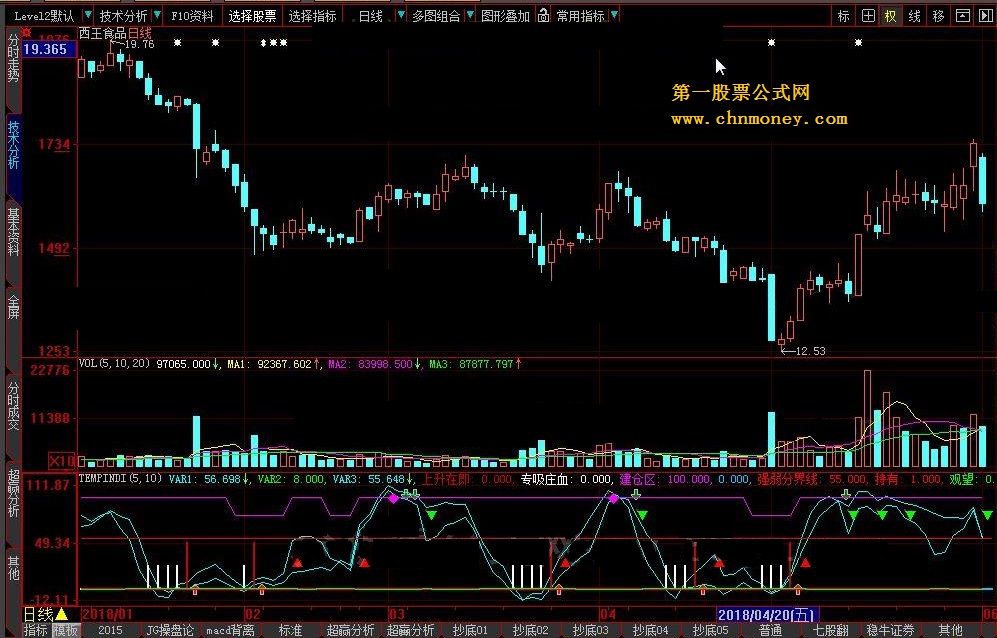Open 超赢分析 side tab

[x=13, y=492]
